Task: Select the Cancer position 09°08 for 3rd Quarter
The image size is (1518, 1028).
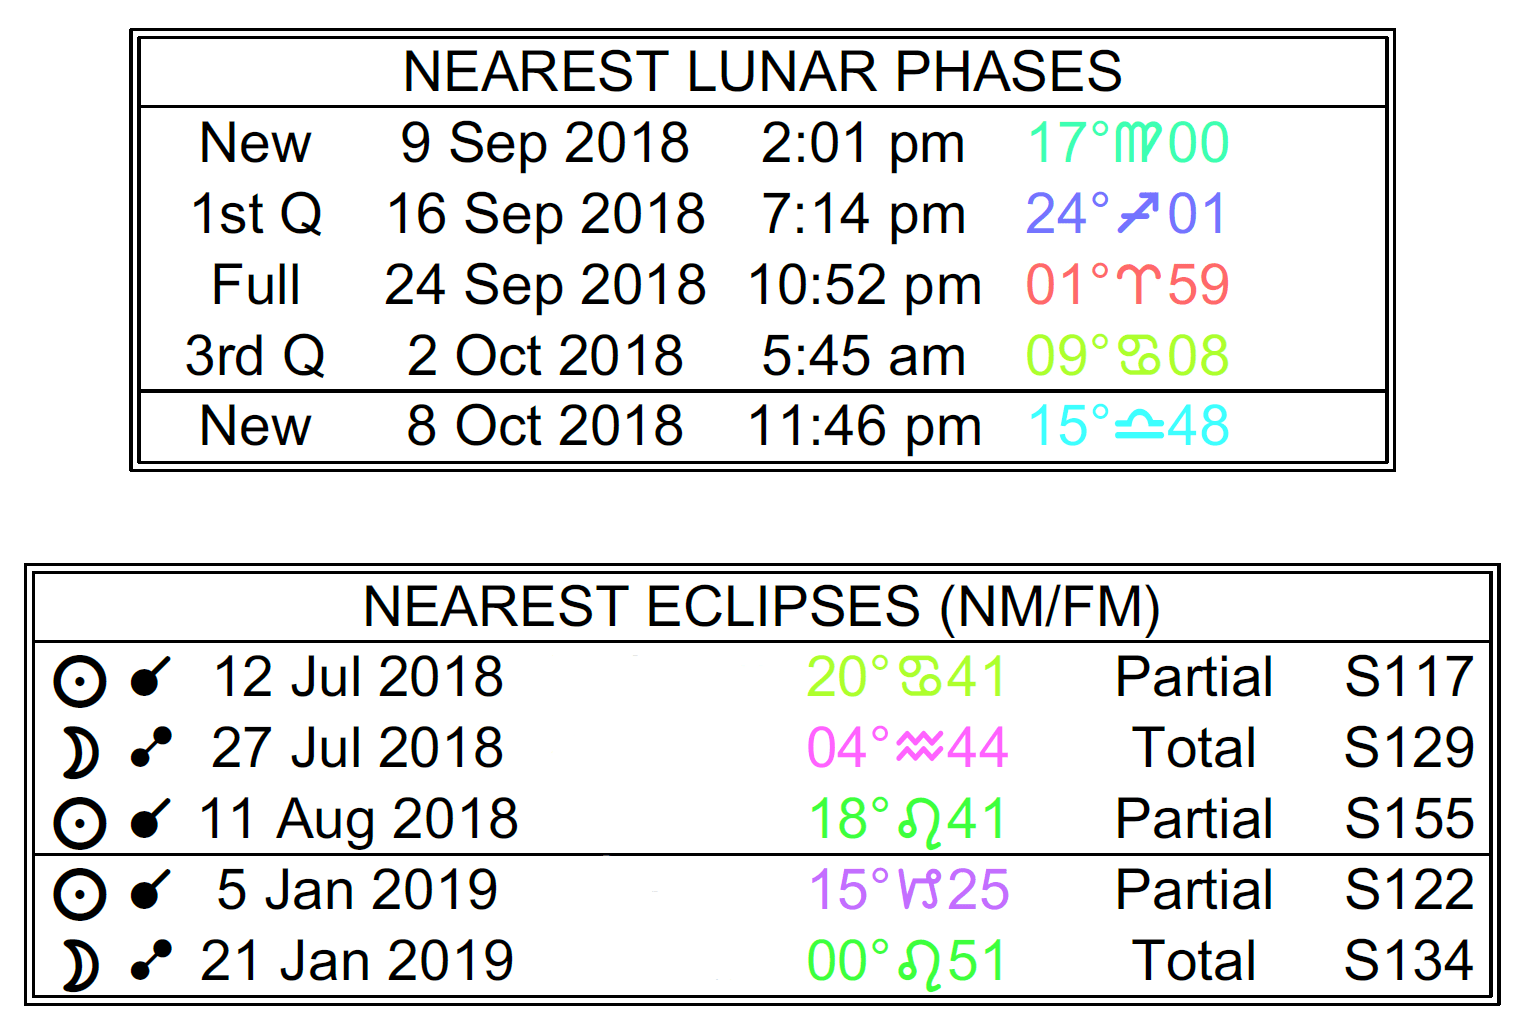Action: tap(1127, 356)
